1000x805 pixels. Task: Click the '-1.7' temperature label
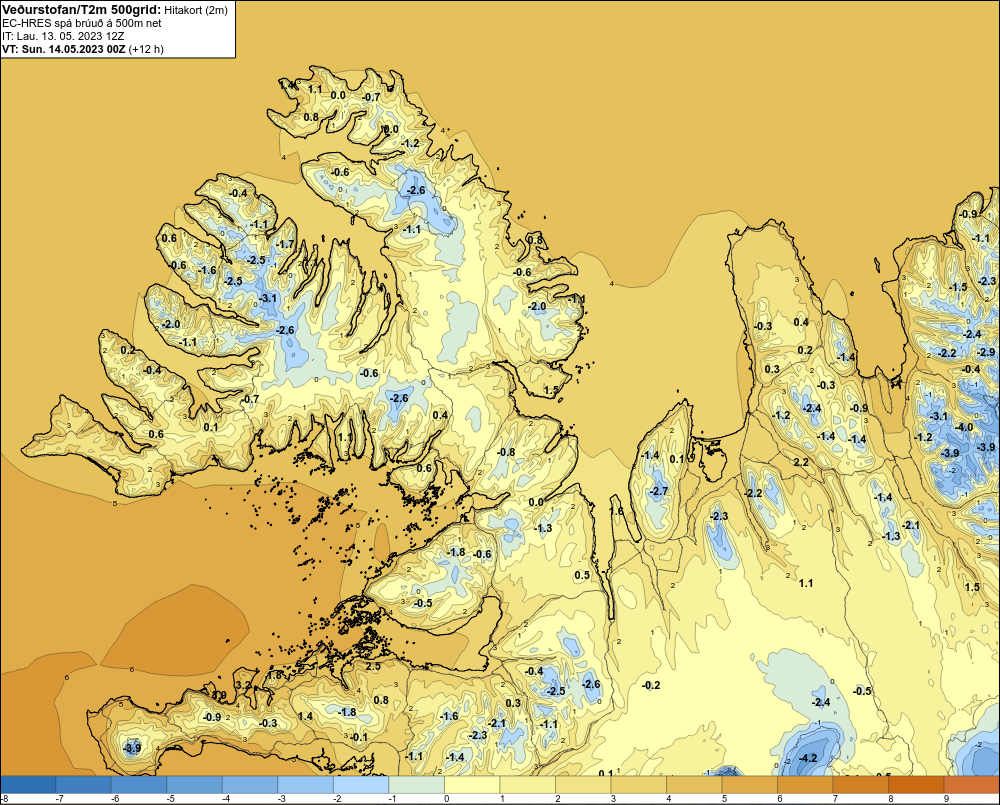tap(285, 244)
